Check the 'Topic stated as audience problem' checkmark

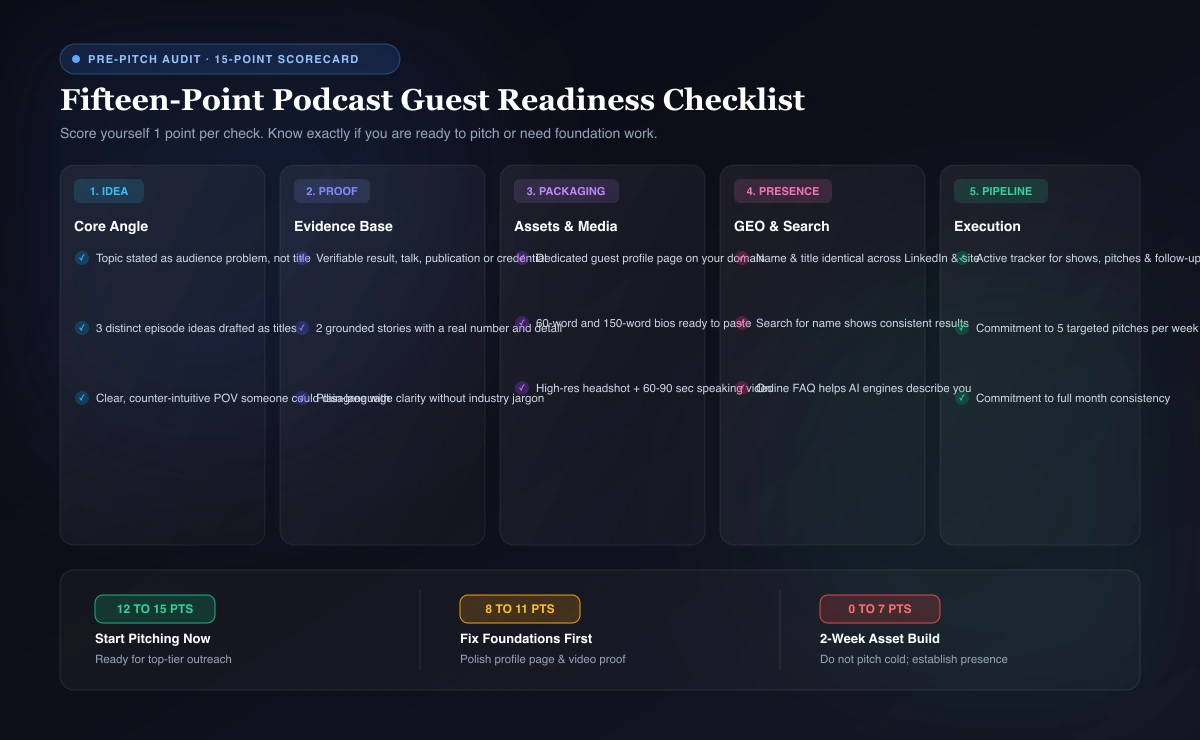(x=82, y=258)
